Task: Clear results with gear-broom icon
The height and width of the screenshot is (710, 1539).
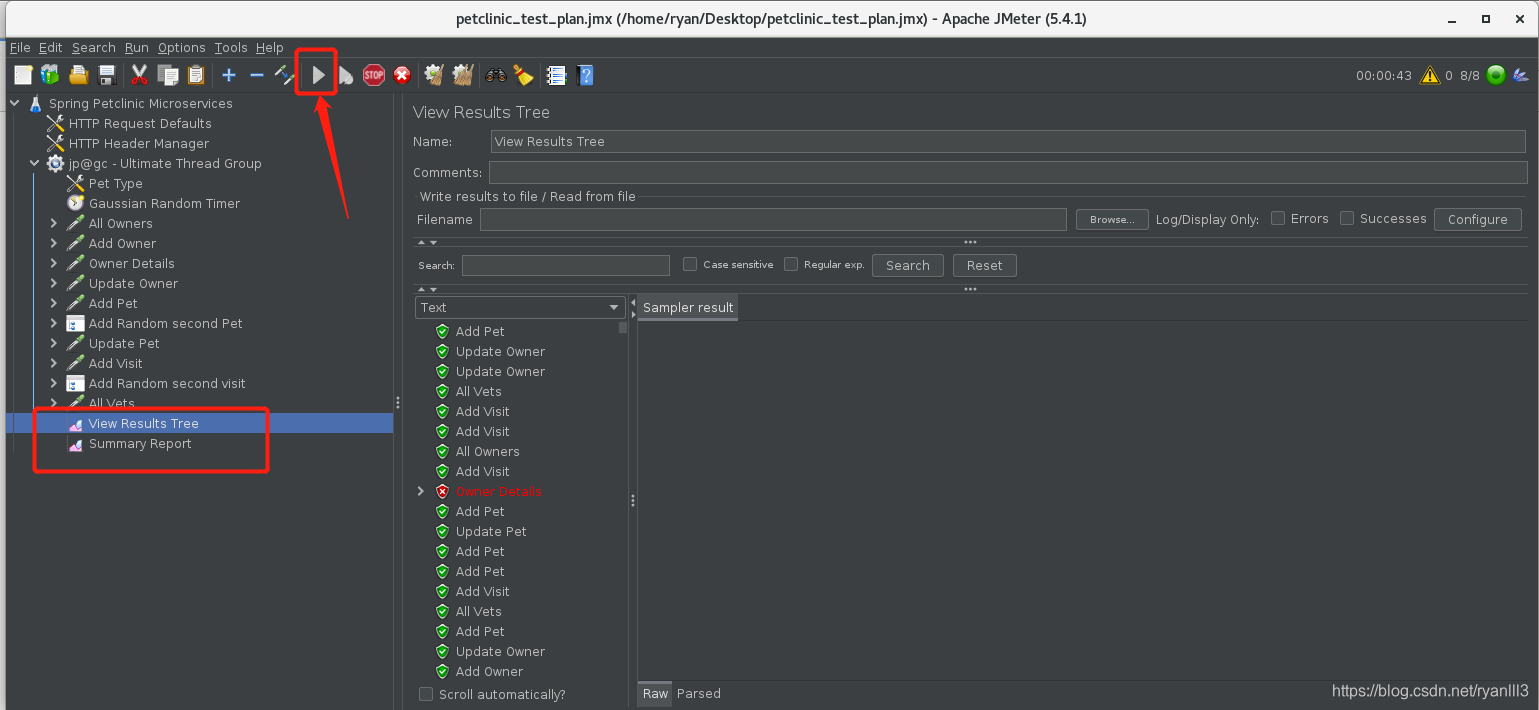Action: click(434, 75)
